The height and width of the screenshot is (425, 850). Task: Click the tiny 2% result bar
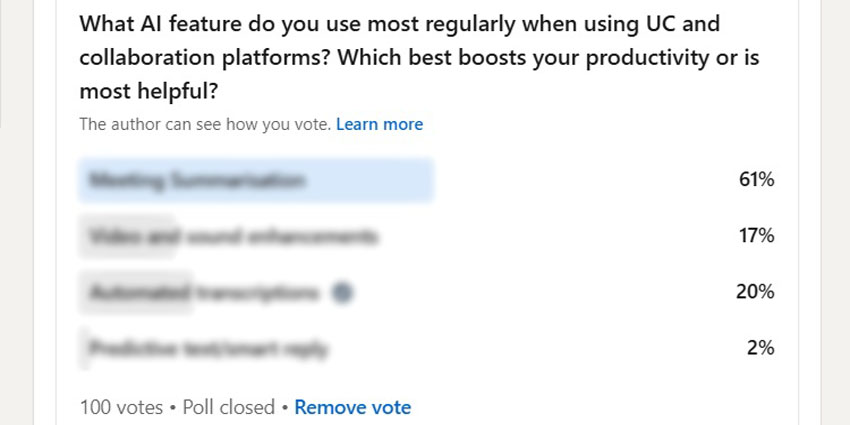point(83,349)
